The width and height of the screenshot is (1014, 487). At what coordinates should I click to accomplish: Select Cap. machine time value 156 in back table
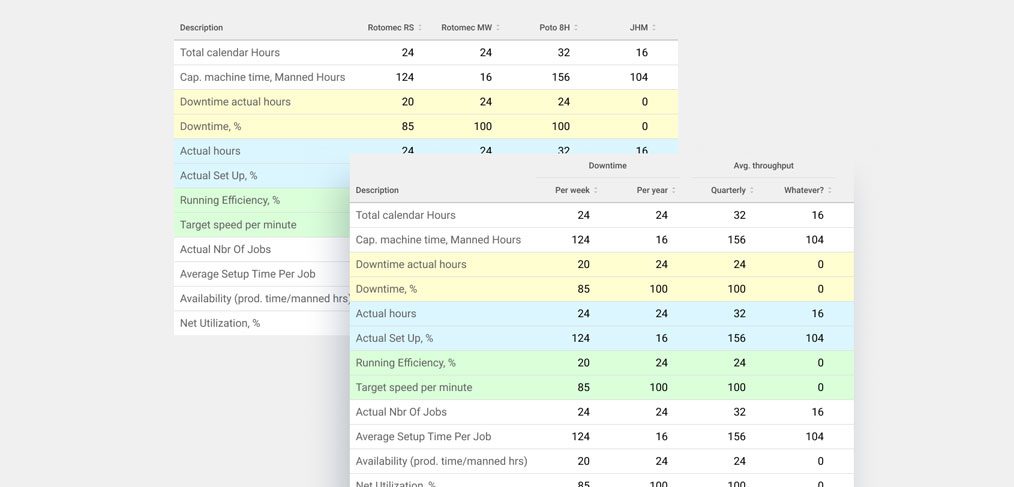(561, 77)
